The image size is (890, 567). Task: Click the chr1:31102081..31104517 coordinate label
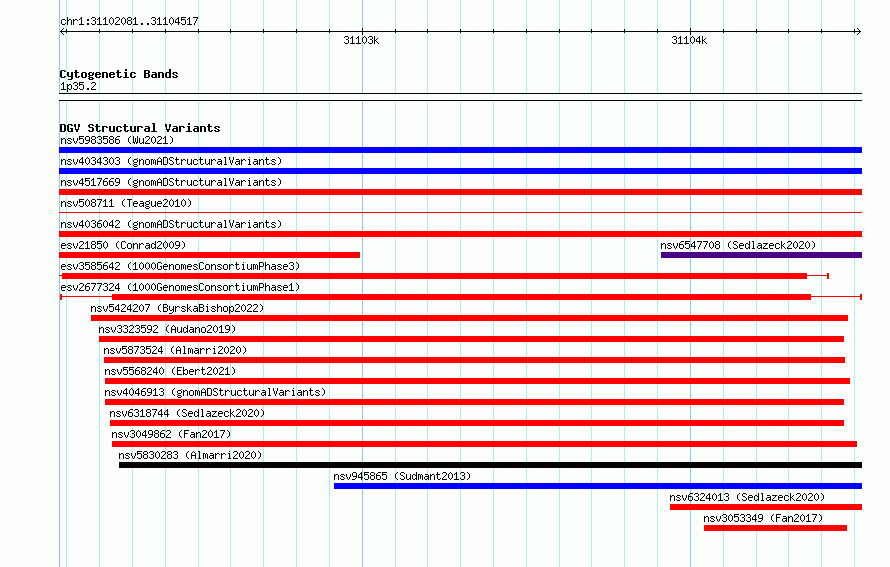pyautogui.click(x=129, y=21)
